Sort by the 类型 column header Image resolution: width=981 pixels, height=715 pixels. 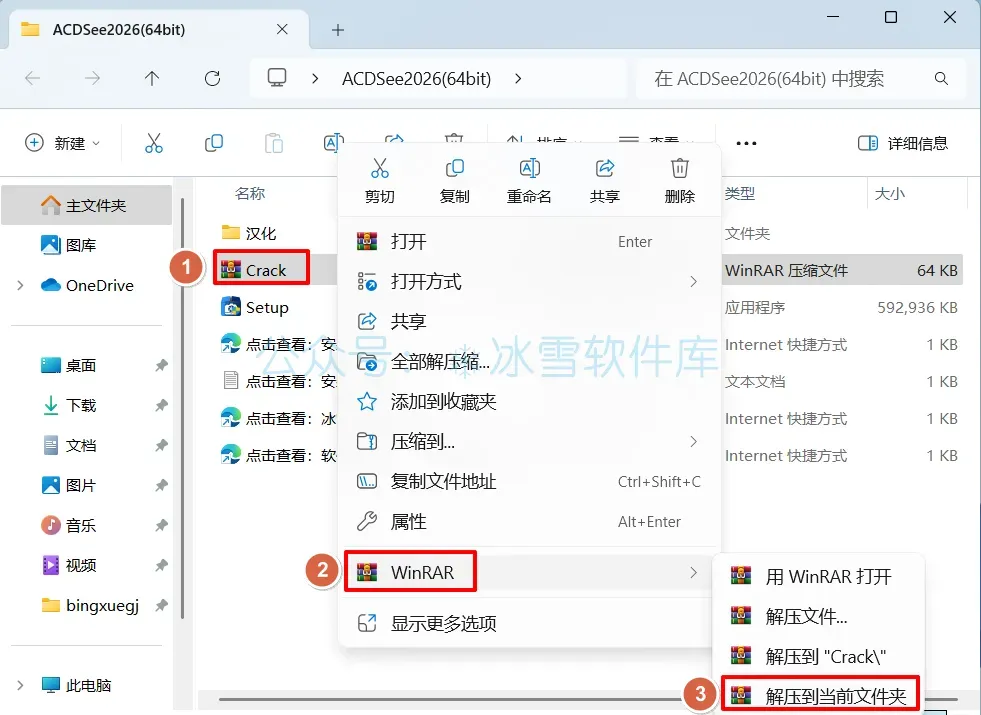click(x=740, y=194)
